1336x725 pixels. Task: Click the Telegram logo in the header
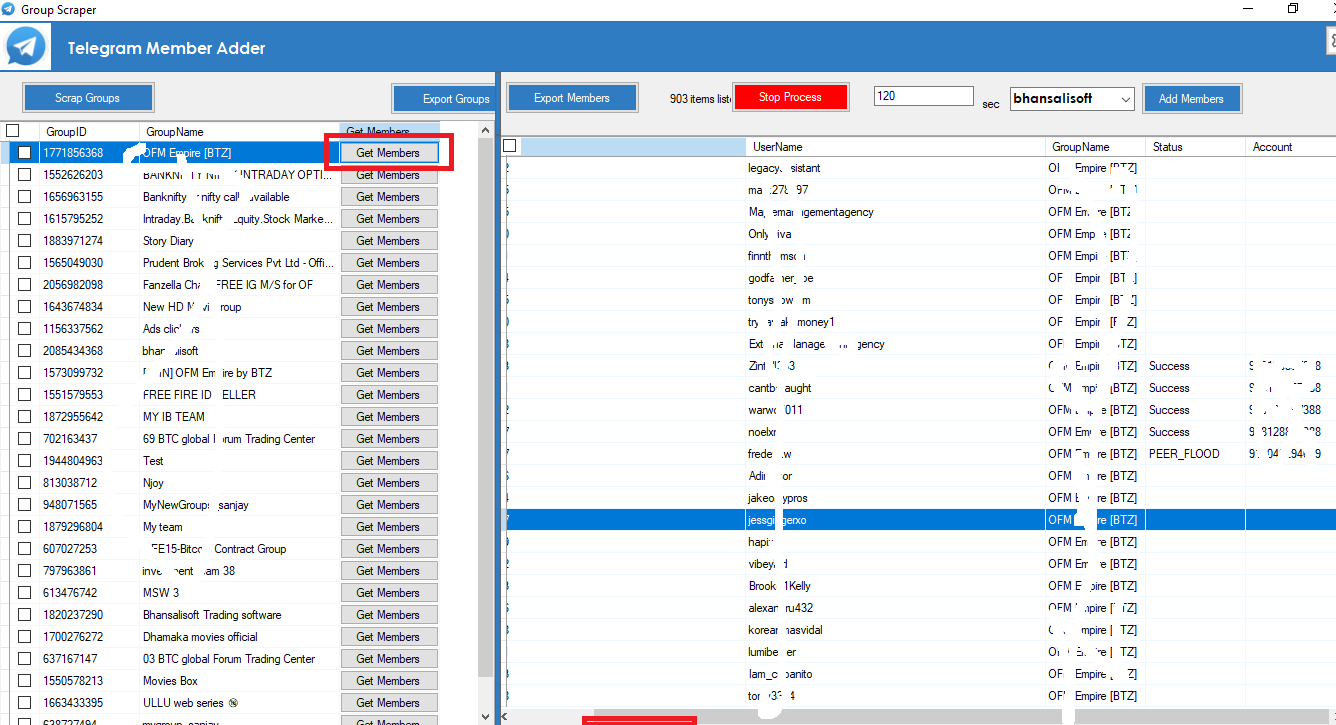coord(26,47)
